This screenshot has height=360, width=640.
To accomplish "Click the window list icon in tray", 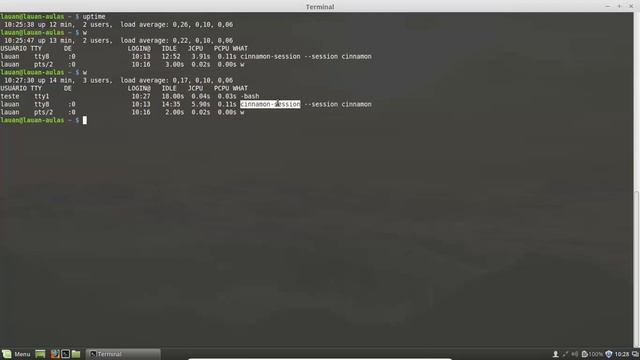I will point(635,354).
